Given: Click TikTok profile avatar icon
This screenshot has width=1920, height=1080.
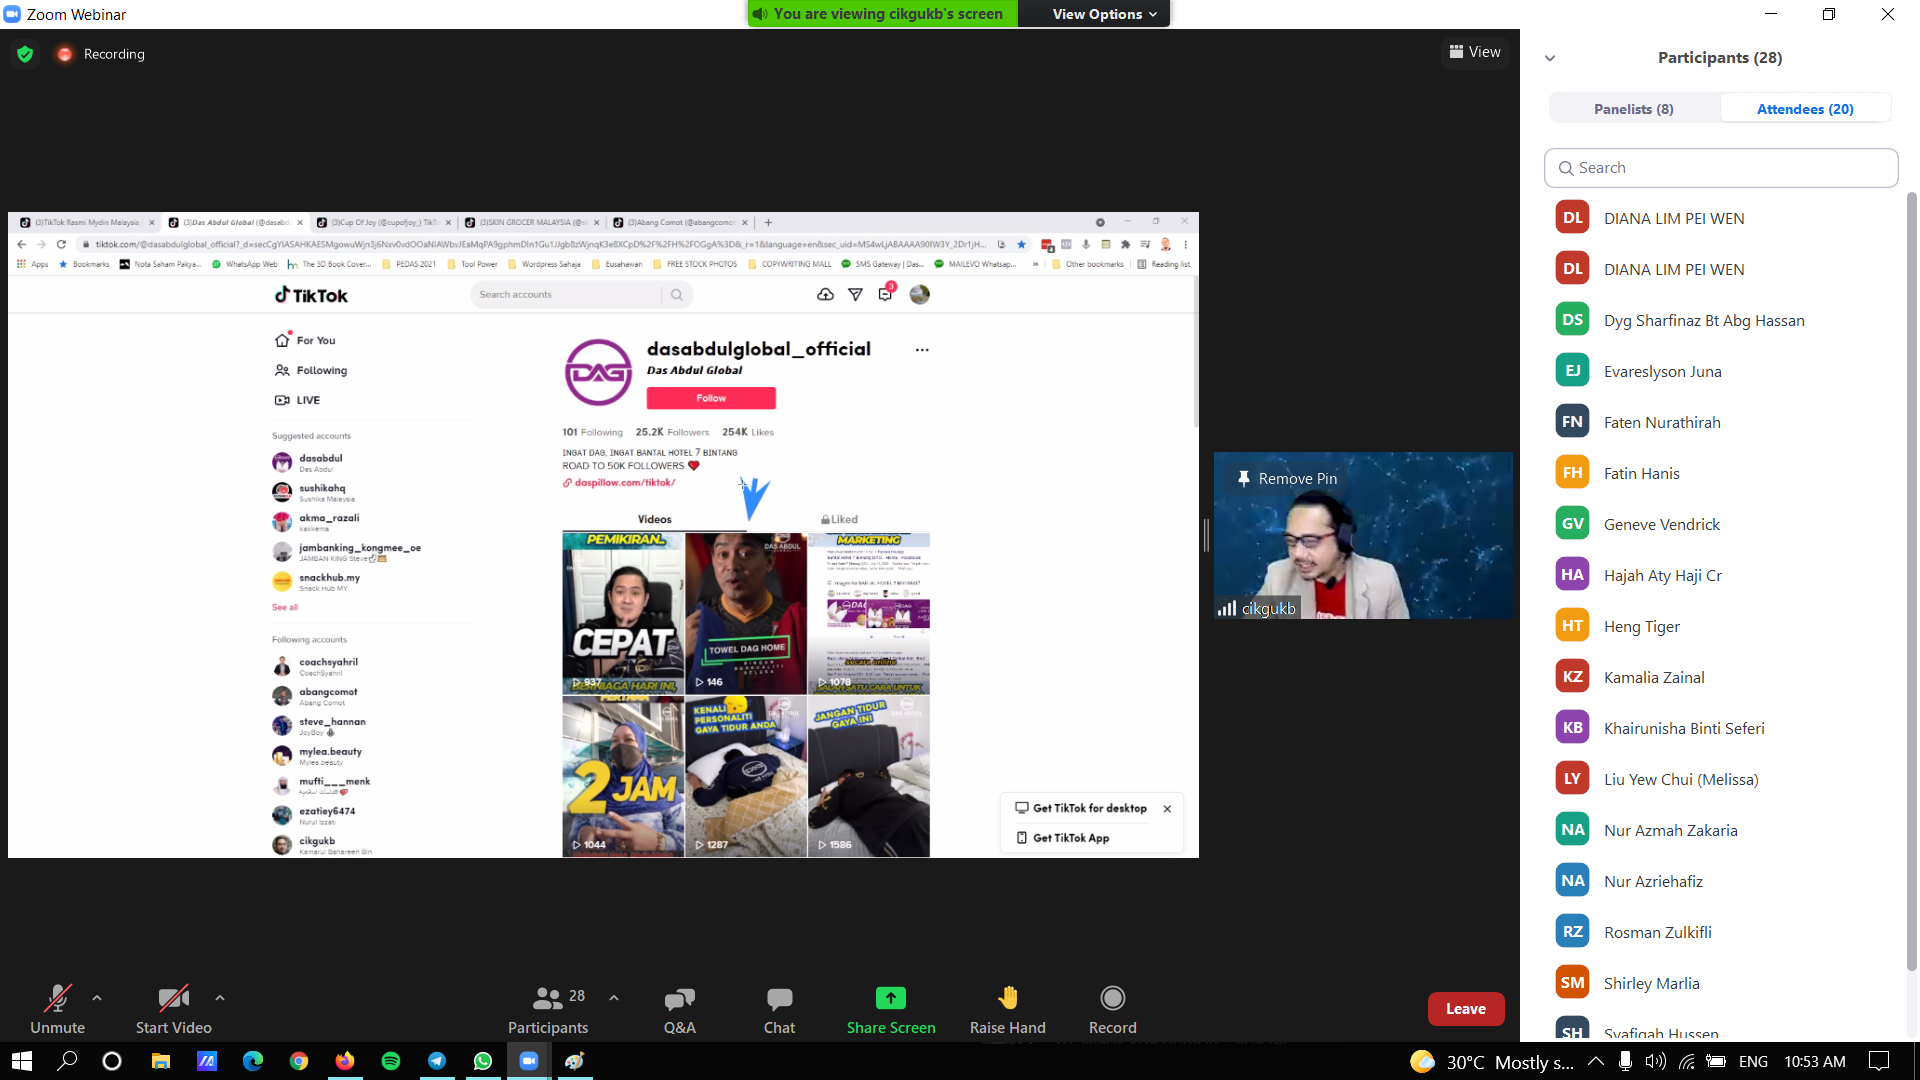Looking at the screenshot, I should (x=919, y=294).
